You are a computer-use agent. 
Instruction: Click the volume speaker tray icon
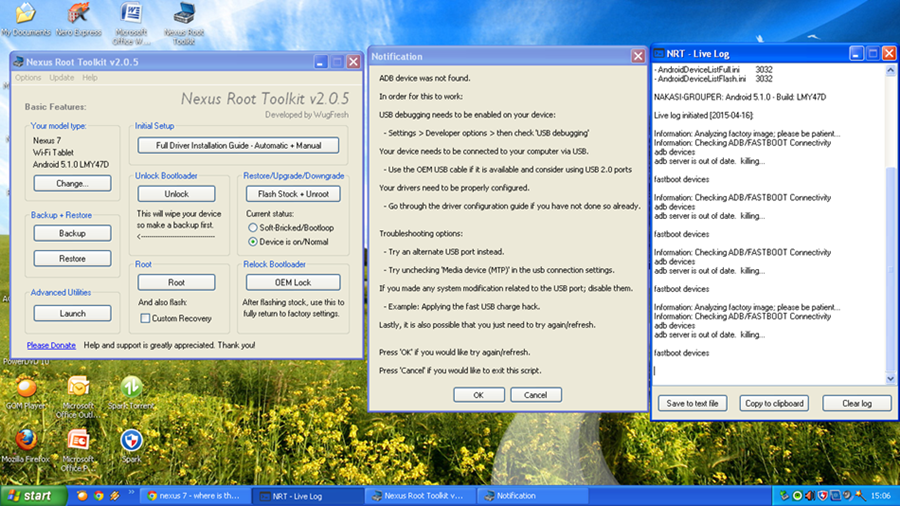(x=809, y=496)
